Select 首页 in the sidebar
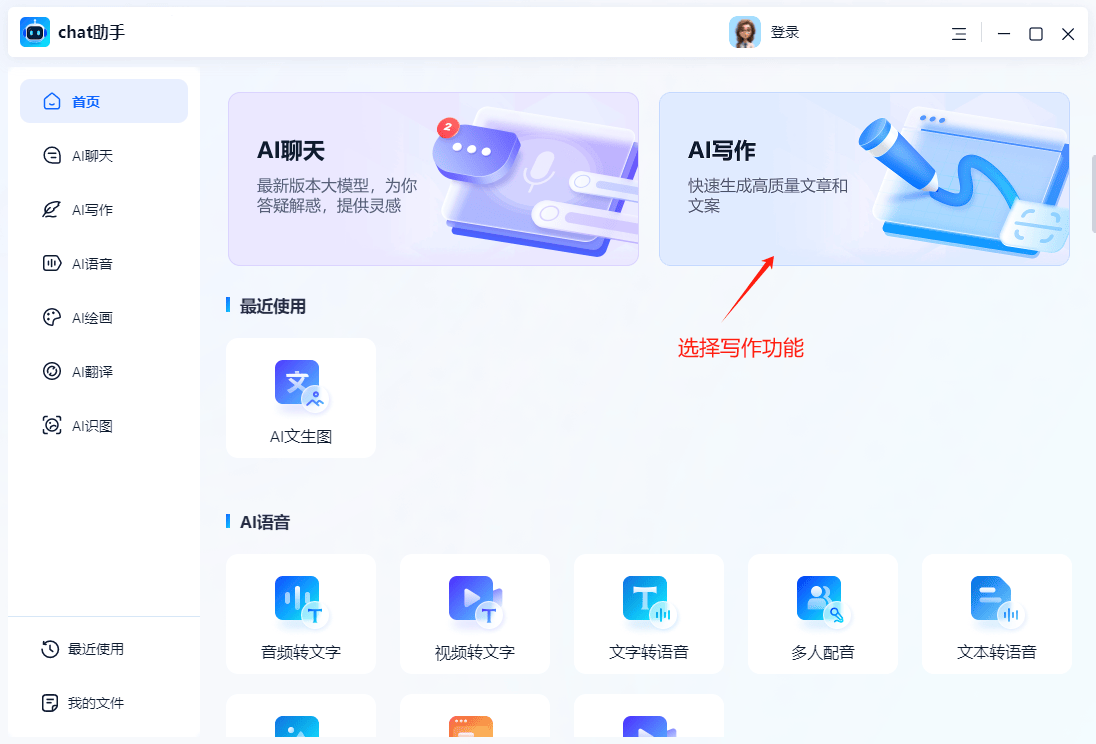1096x744 pixels. [103, 102]
